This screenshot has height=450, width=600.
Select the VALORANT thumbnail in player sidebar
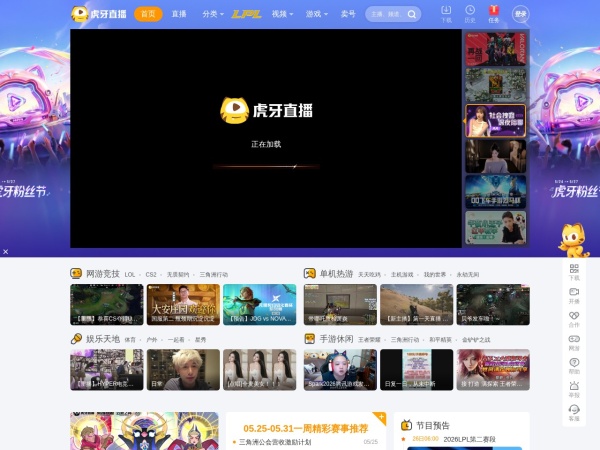496,49
